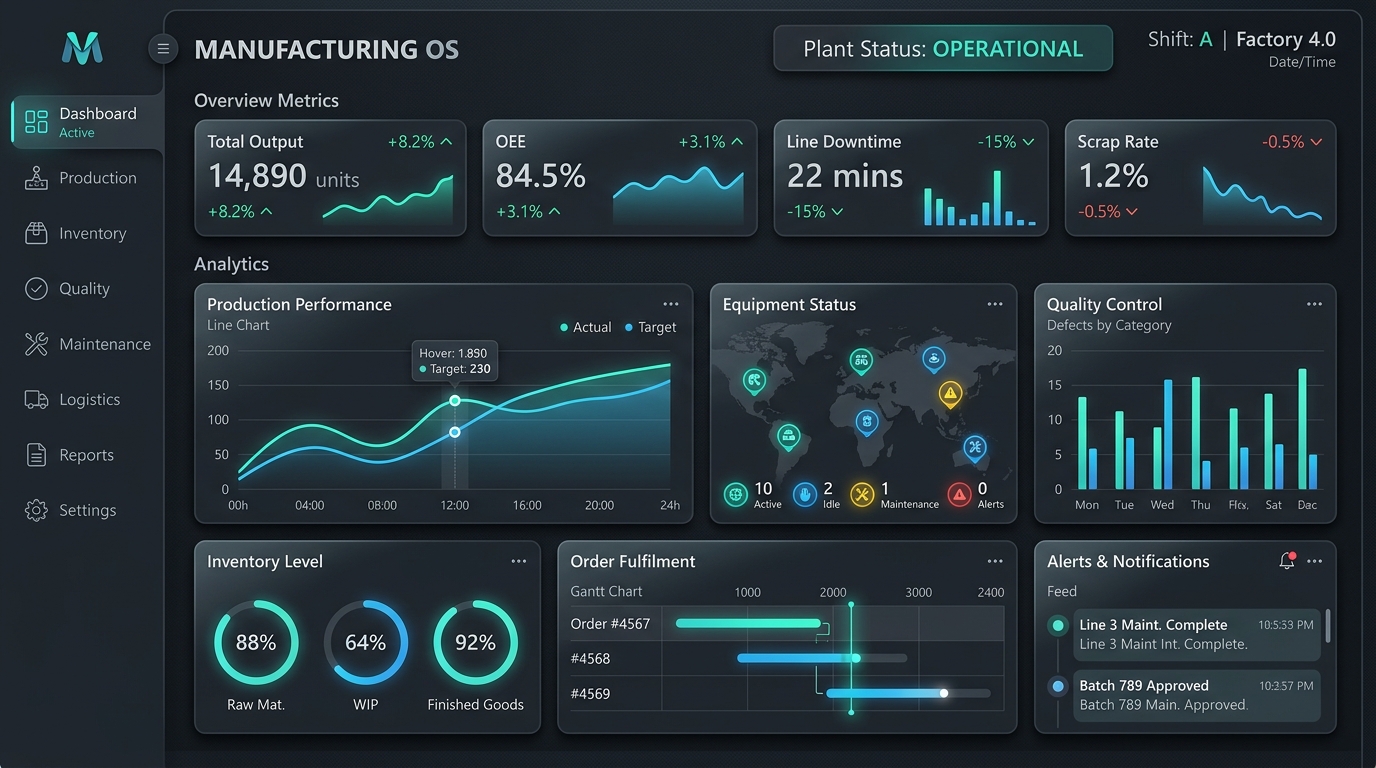Toggle the sidebar hamburger menu button
Screen dimensions: 1376x768
[x=163, y=48]
